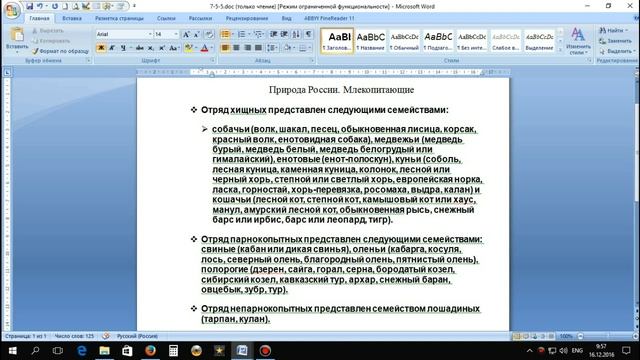Click red font color button
The width and height of the screenshot is (640, 360).
coord(204,48)
